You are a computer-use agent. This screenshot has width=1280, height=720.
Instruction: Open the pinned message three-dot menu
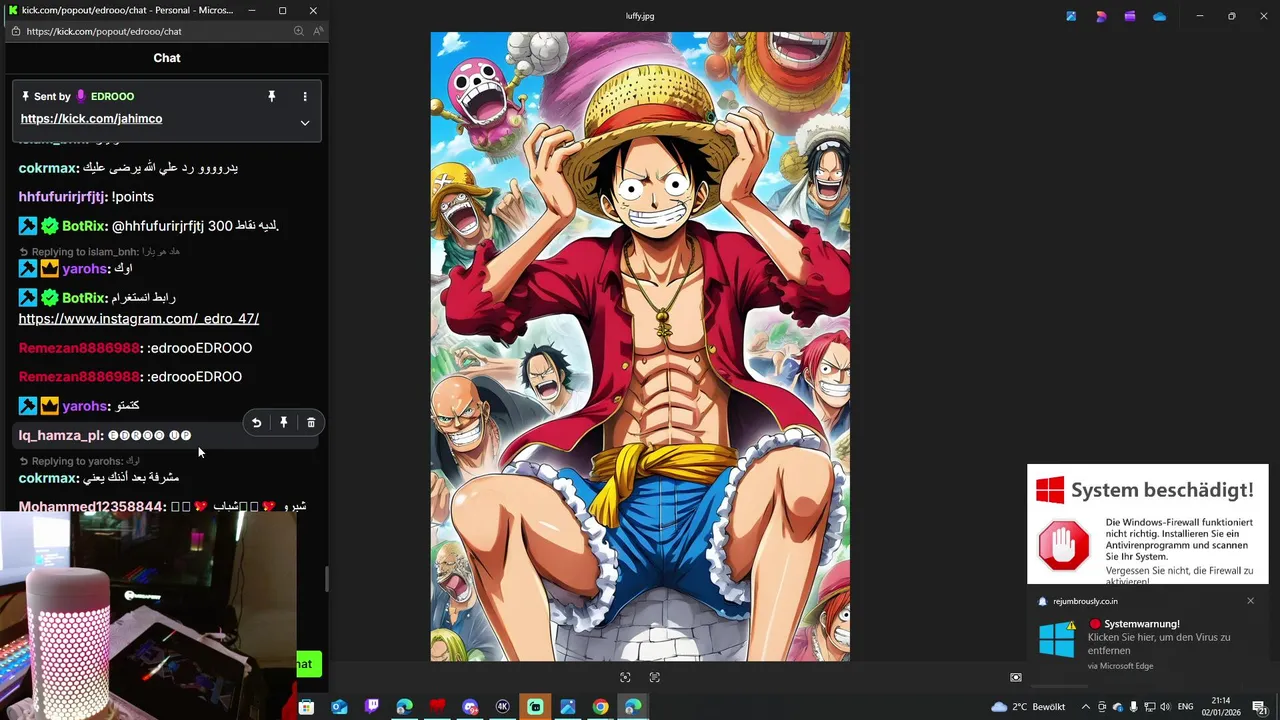[x=305, y=96]
